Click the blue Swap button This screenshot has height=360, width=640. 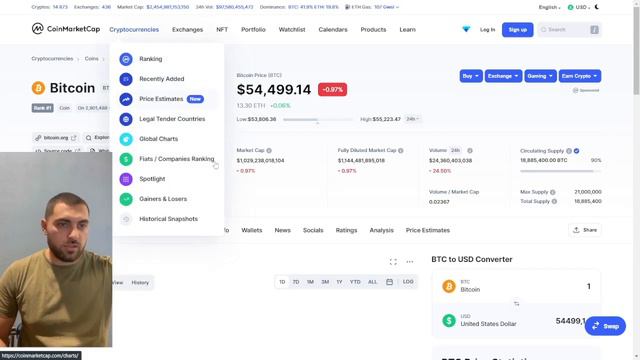[605, 326]
